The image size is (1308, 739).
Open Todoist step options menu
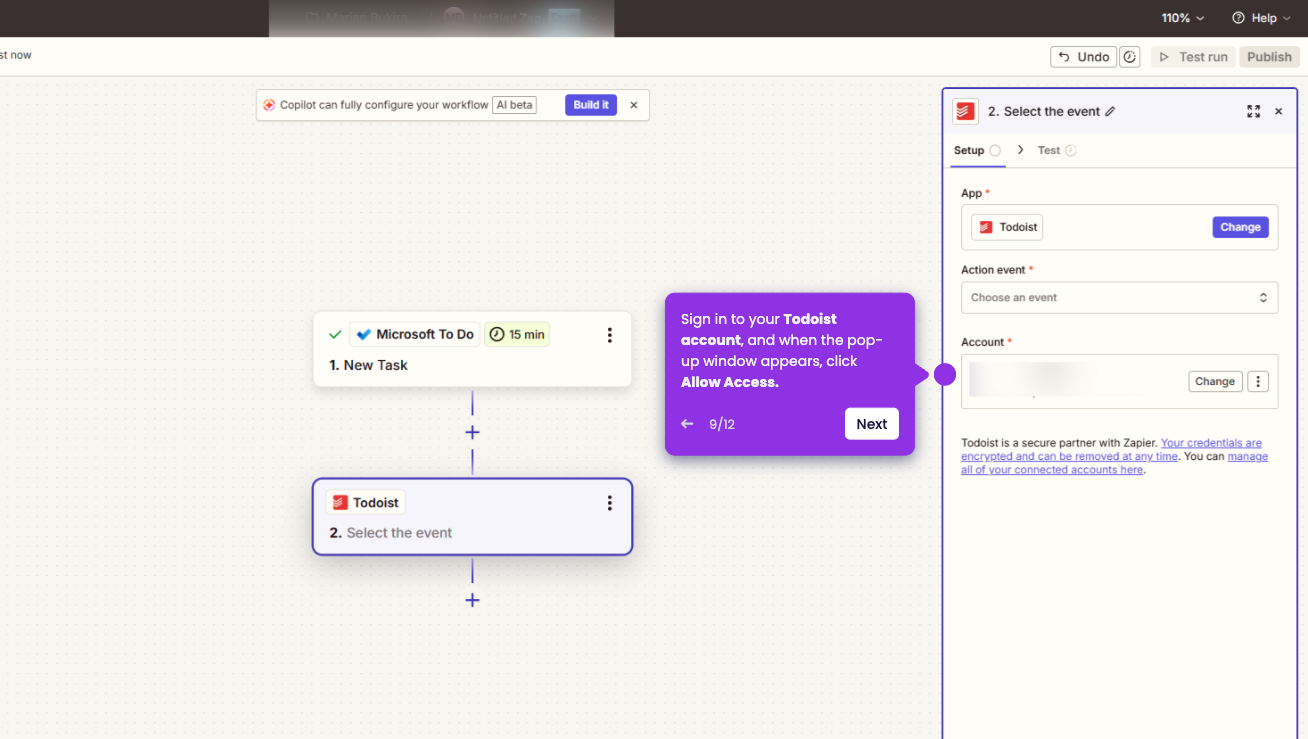tap(610, 503)
